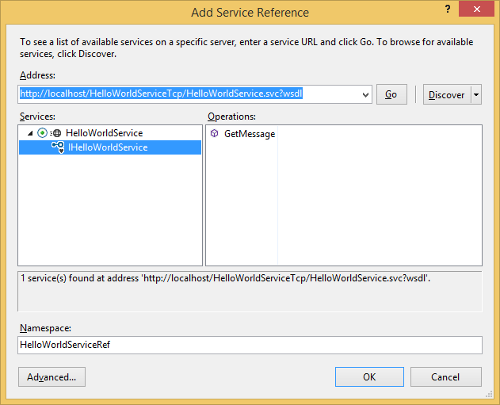
Task: Click the question mark help icon
Action: point(448,9)
